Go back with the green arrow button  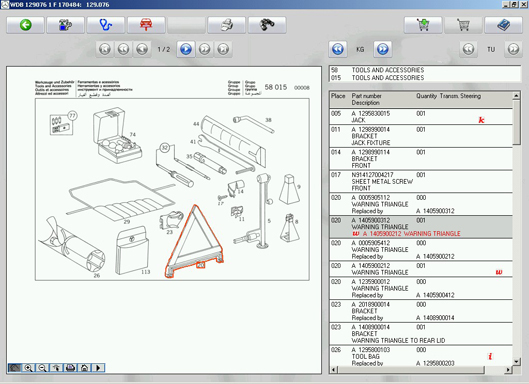(x=25, y=25)
